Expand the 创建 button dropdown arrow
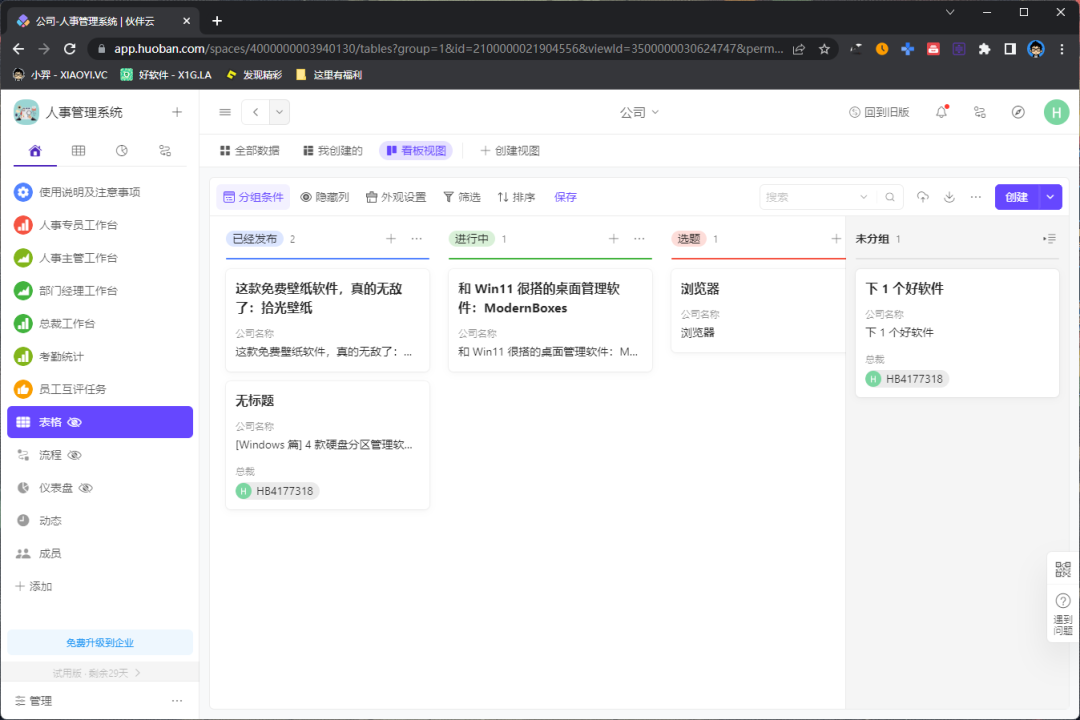 point(1051,197)
